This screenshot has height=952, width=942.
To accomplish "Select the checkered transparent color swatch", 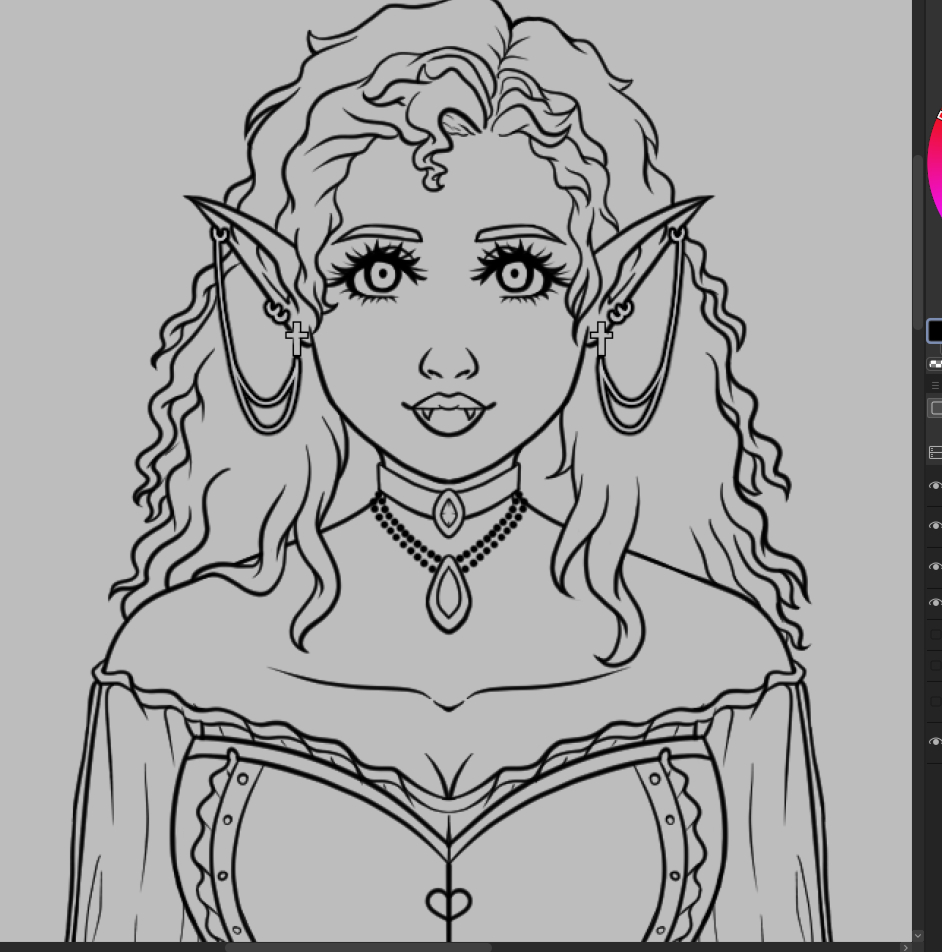I will click(x=935, y=364).
